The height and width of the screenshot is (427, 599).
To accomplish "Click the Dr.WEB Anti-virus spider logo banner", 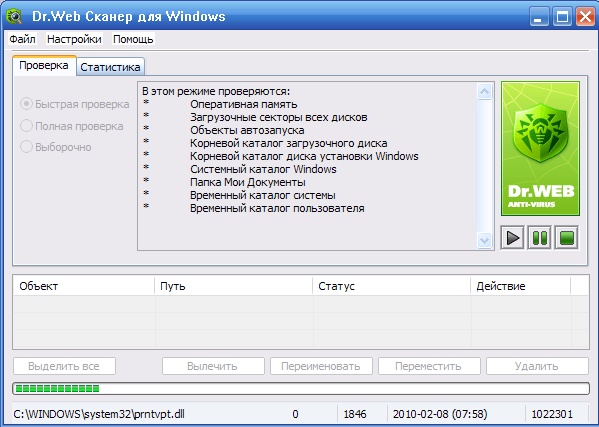I will coord(540,149).
